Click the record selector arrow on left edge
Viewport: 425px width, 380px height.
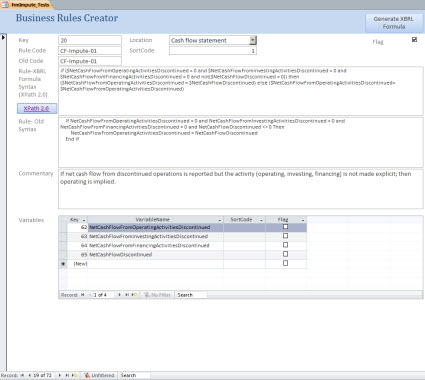point(3,37)
